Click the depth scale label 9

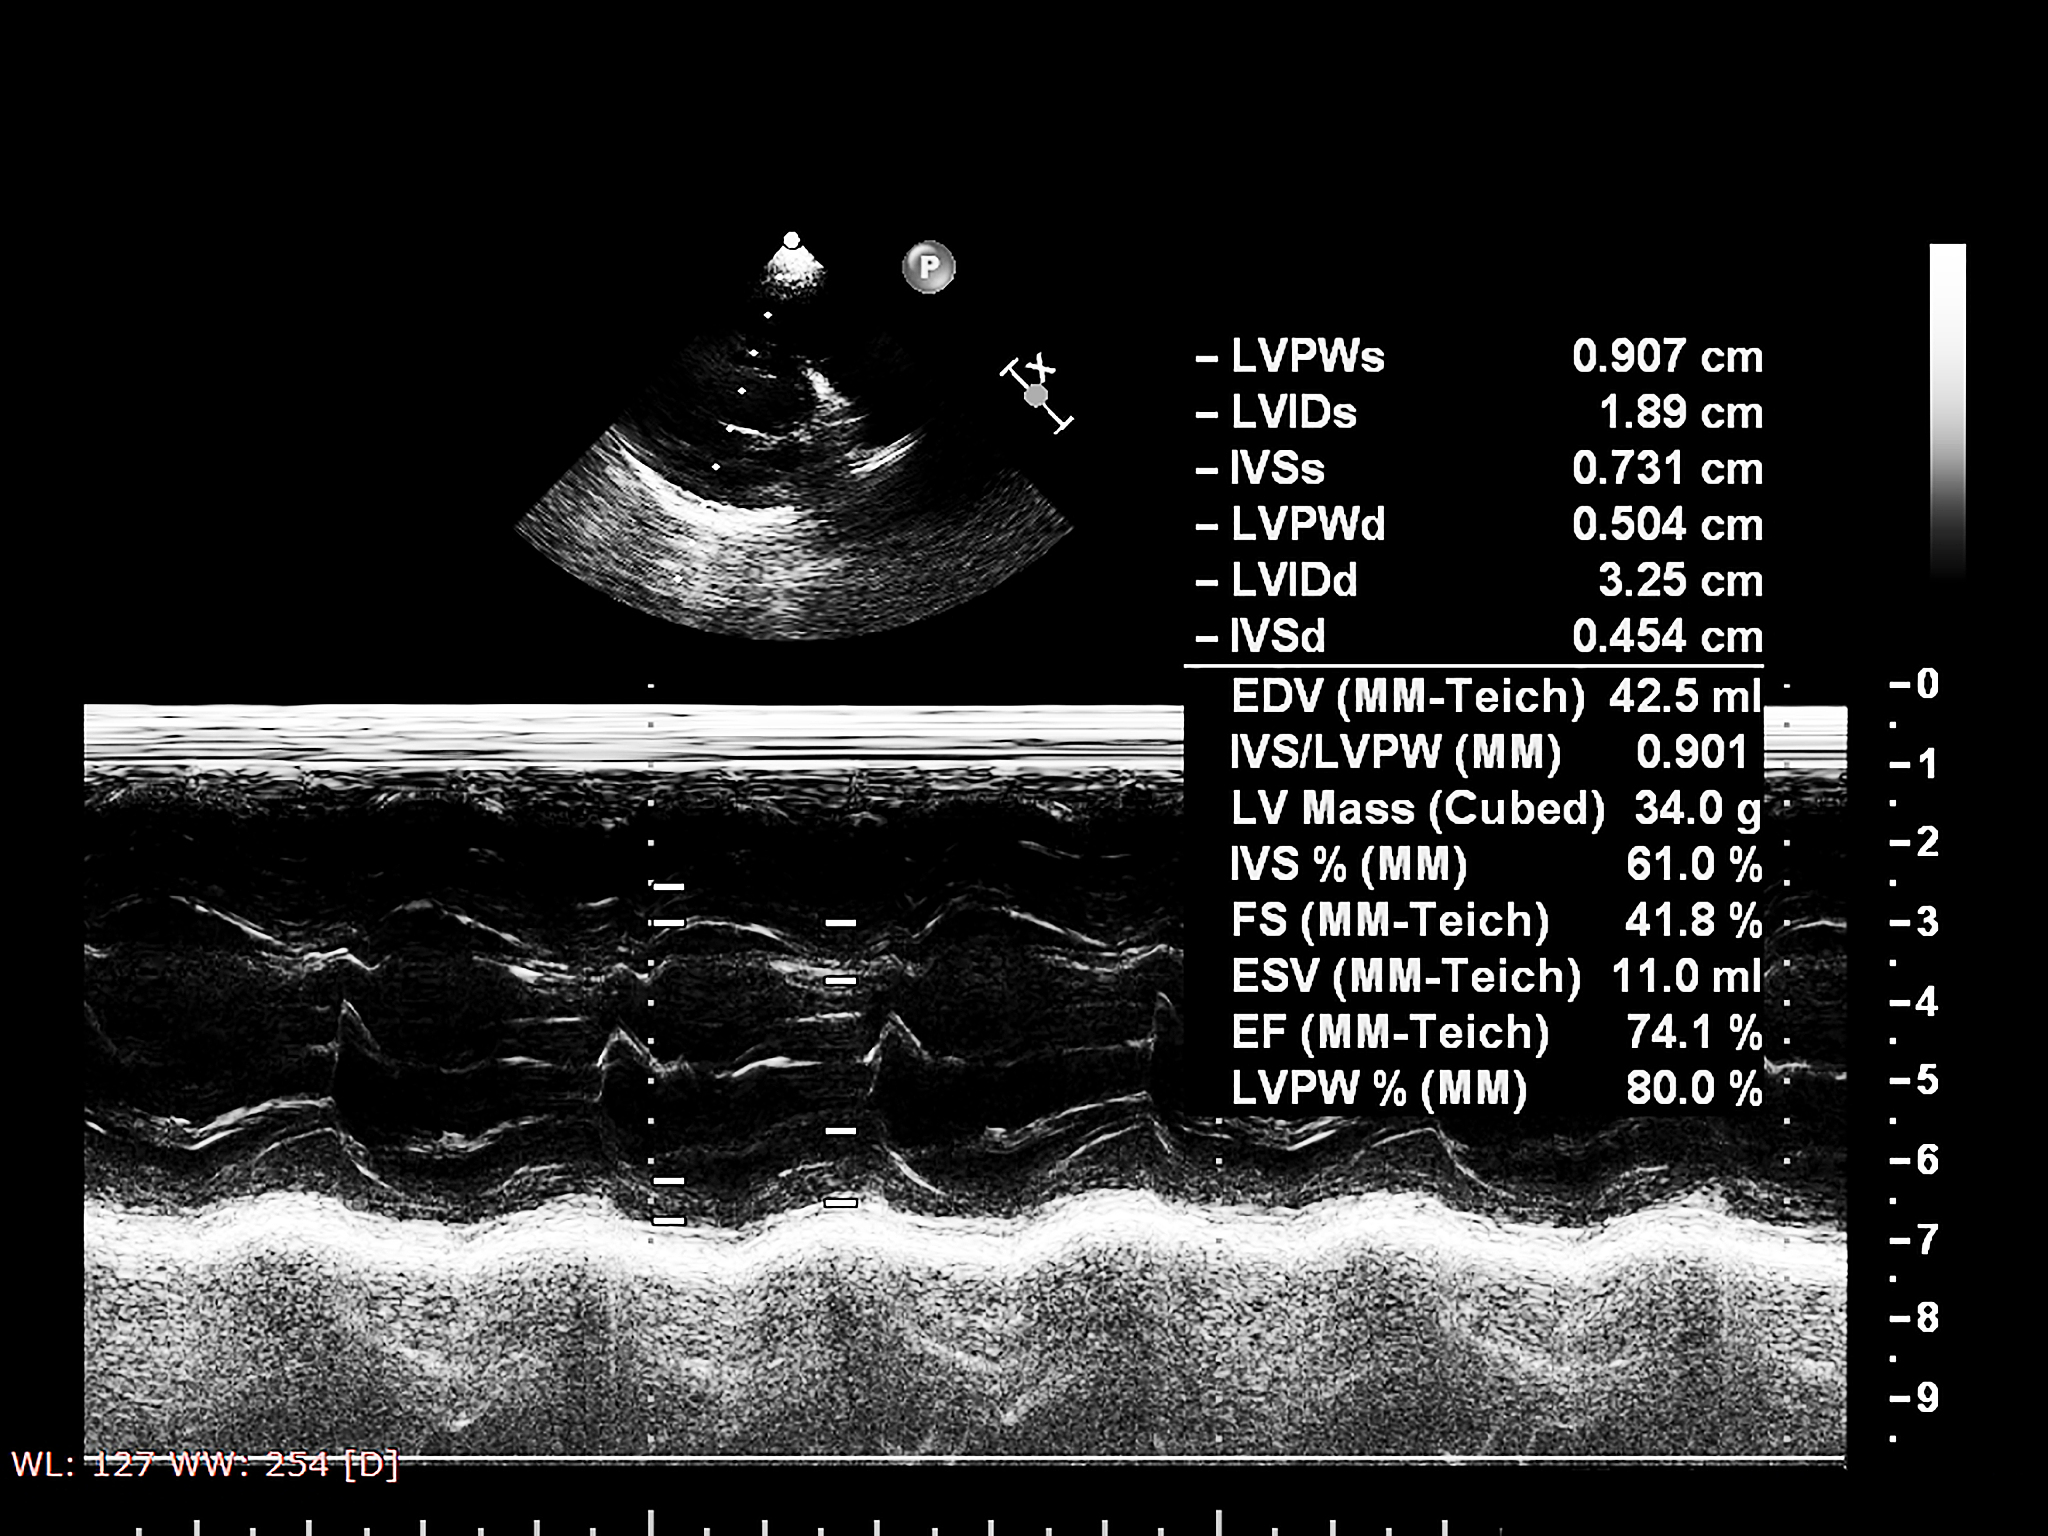pos(1915,1398)
